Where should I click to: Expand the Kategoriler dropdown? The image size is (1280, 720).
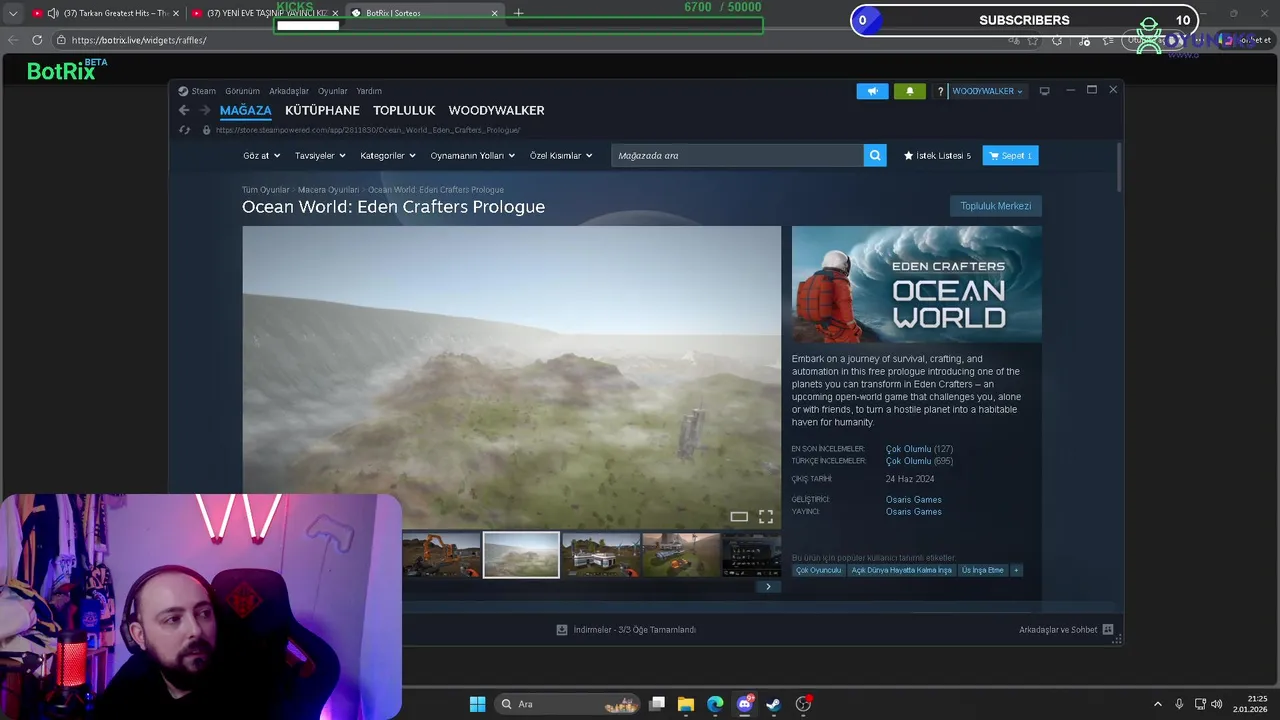click(388, 155)
